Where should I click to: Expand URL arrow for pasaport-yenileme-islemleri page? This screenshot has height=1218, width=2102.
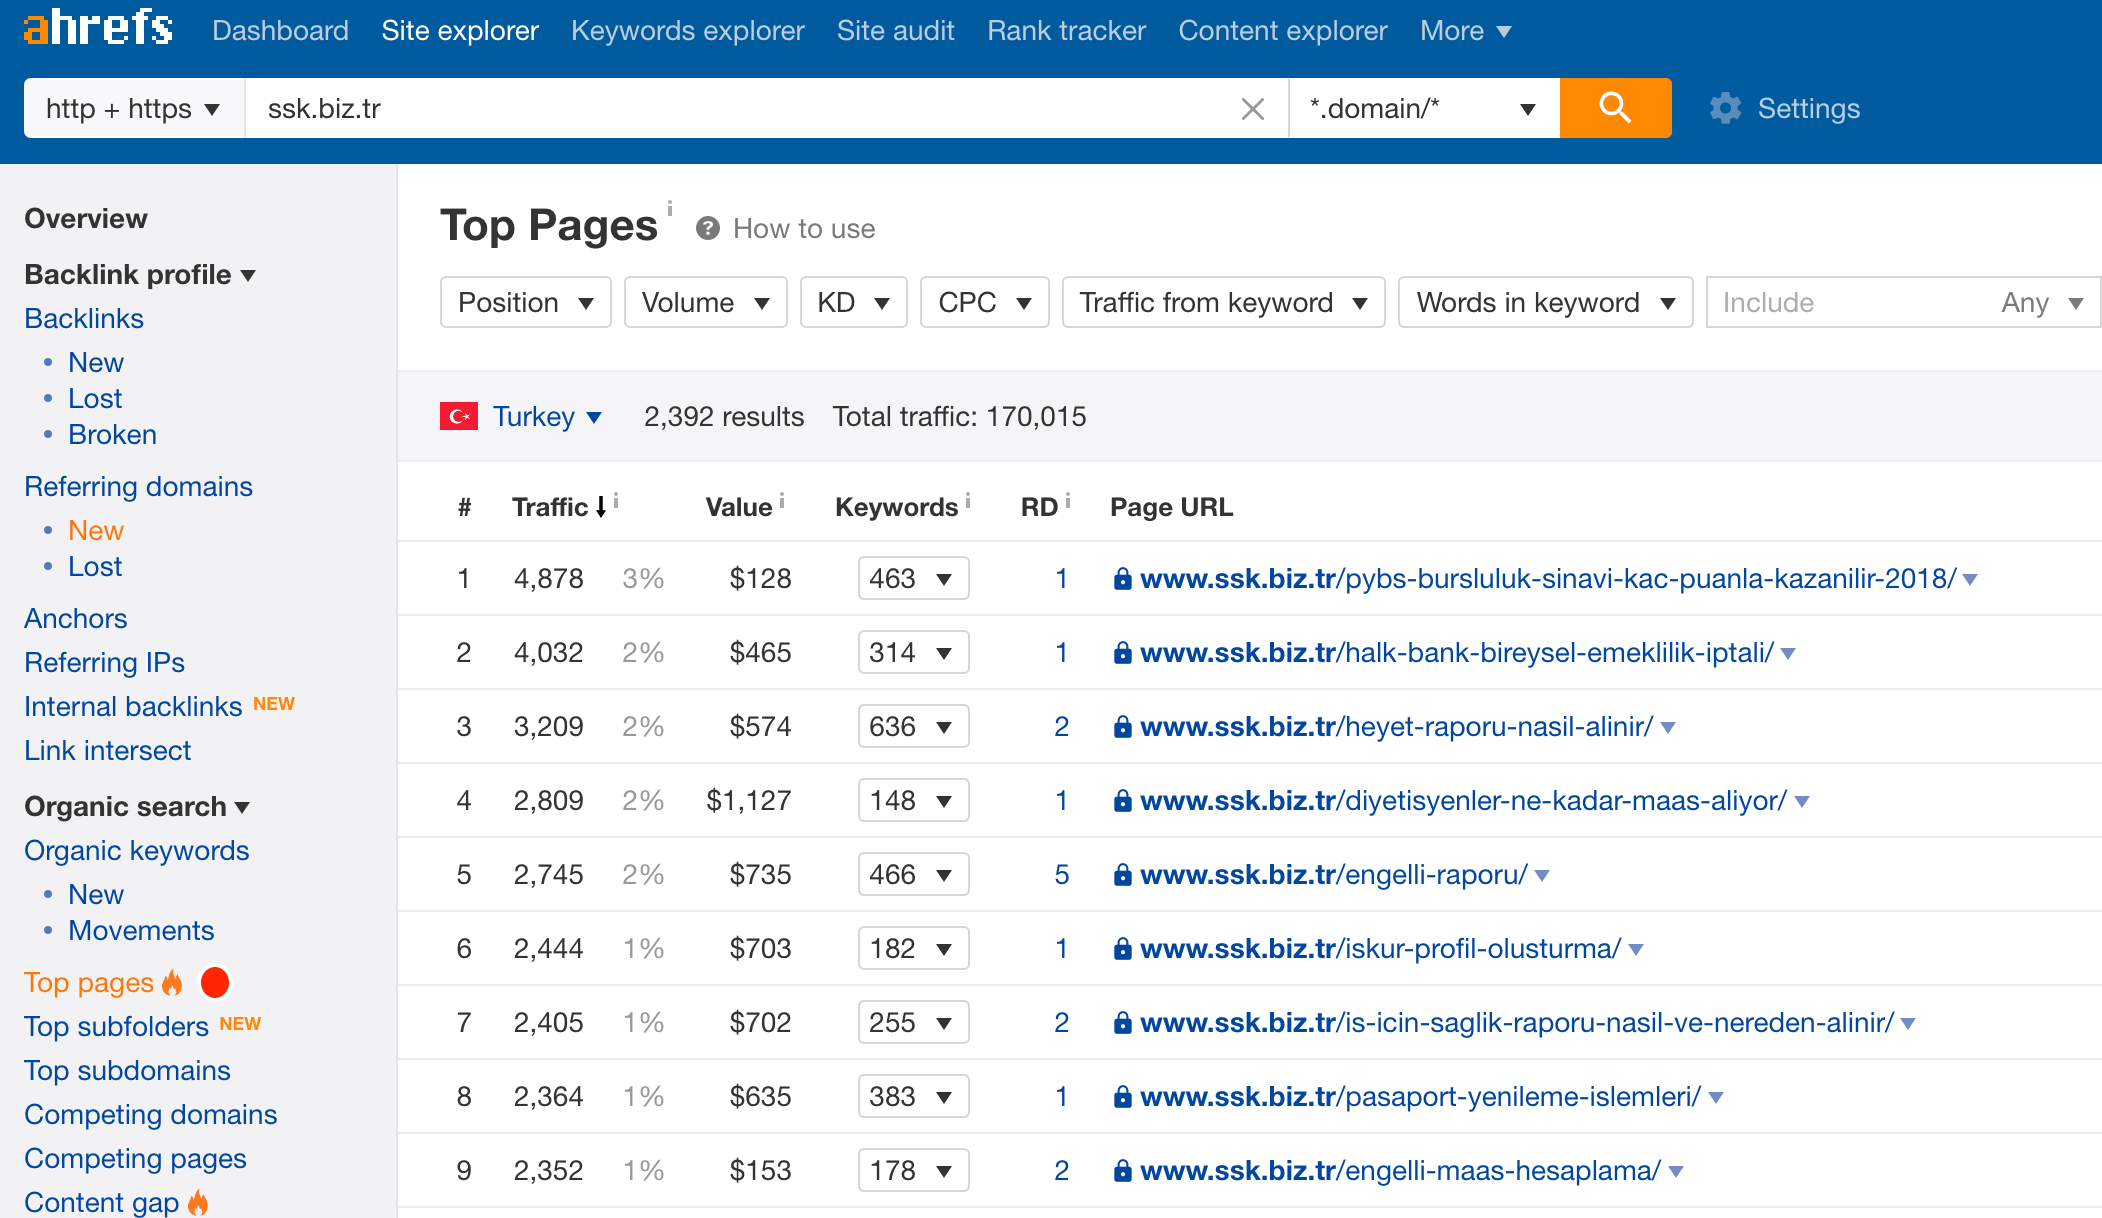[1716, 1098]
